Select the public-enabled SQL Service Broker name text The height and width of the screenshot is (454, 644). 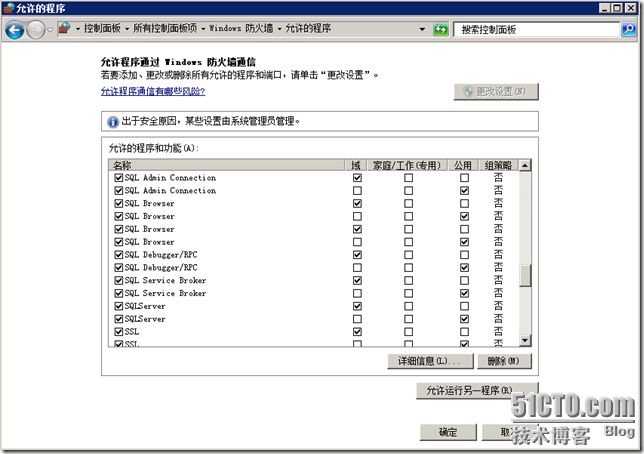click(x=165, y=293)
